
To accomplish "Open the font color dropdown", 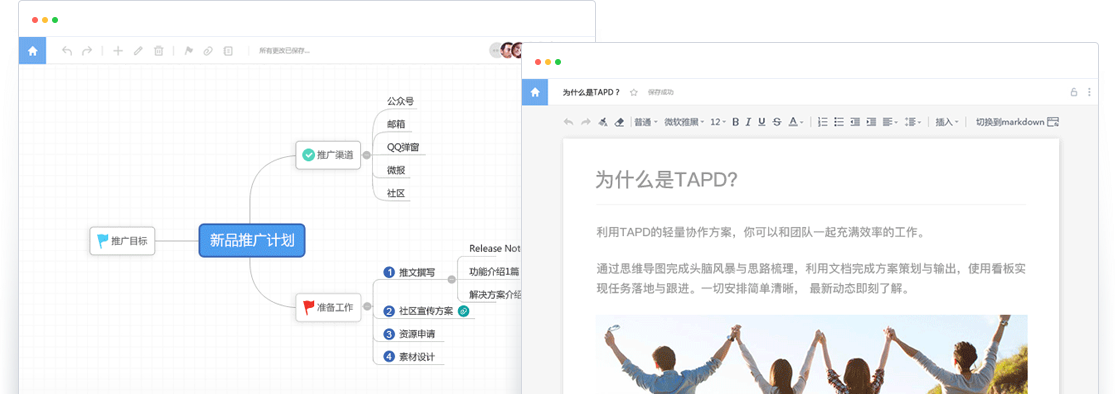I will [796, 122].
